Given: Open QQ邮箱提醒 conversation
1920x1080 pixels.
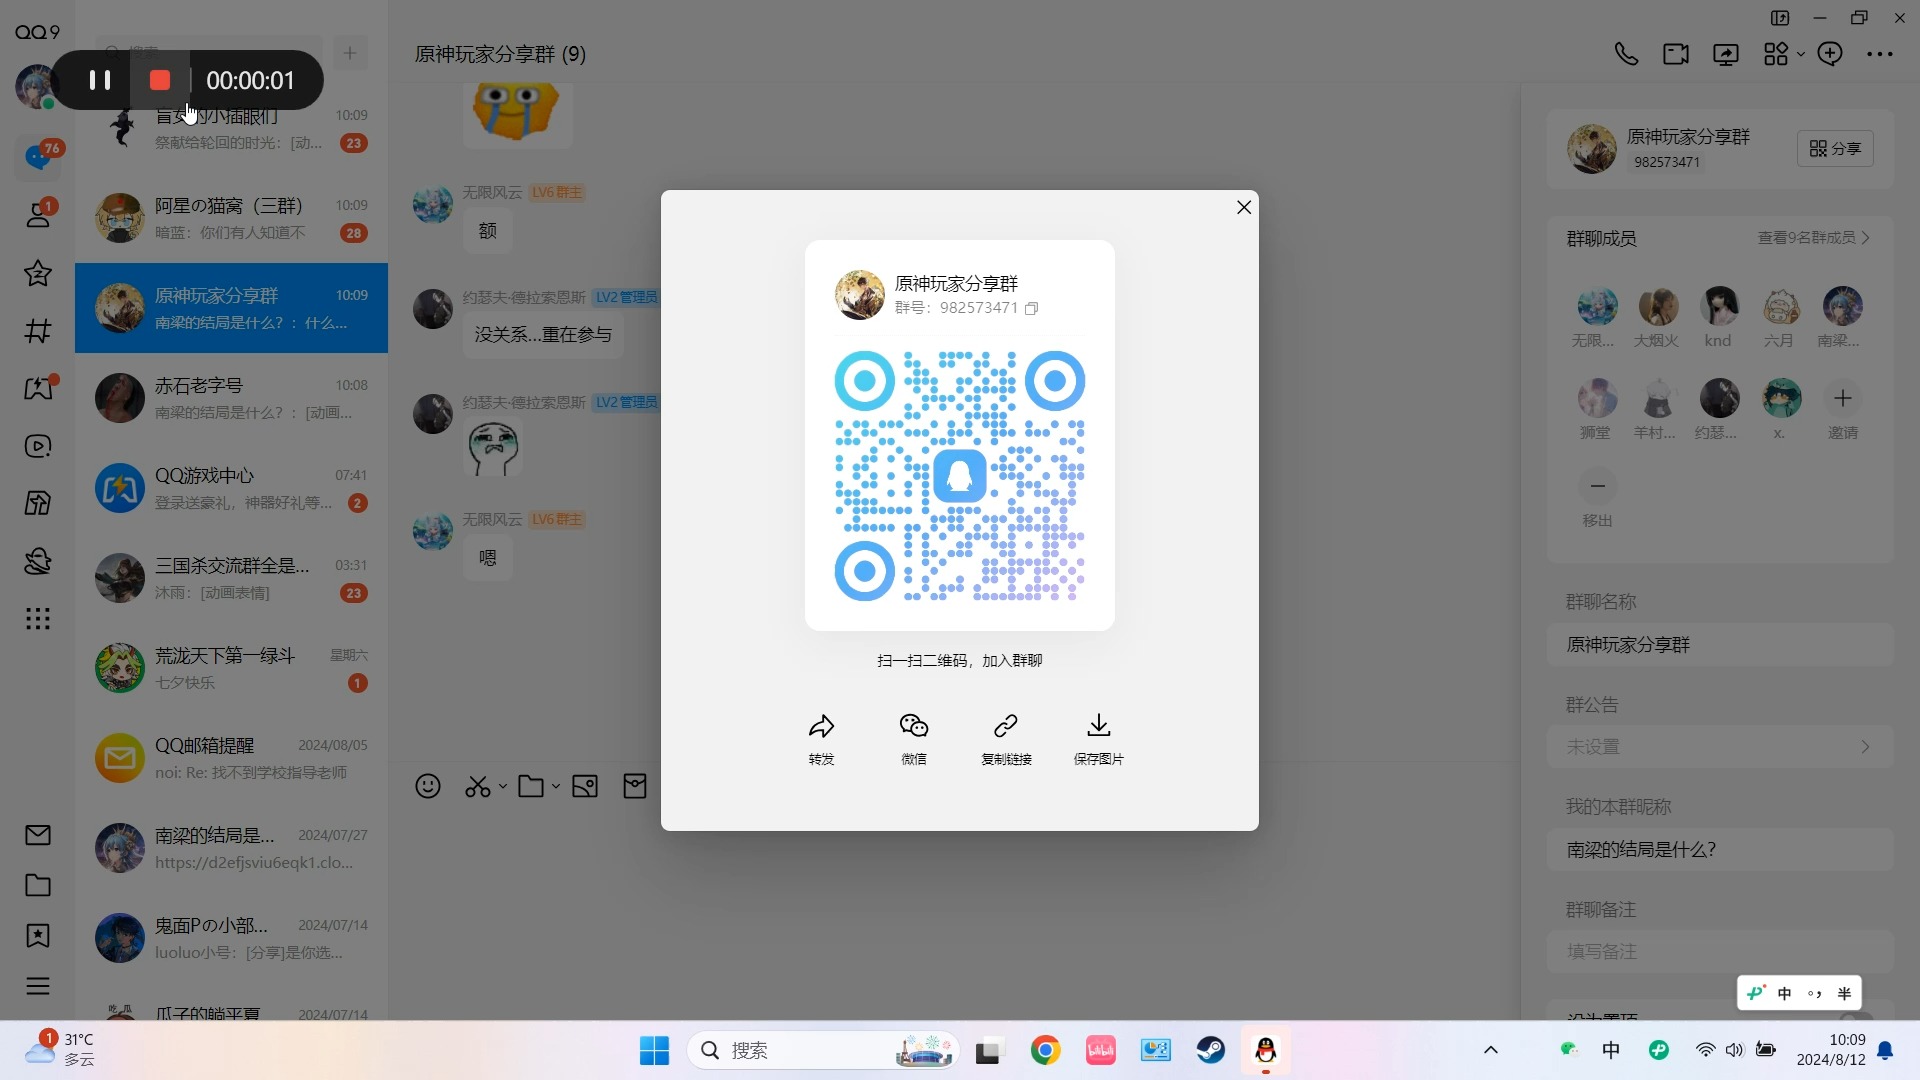Looking at the screenshot, I should tap(231, 758).
